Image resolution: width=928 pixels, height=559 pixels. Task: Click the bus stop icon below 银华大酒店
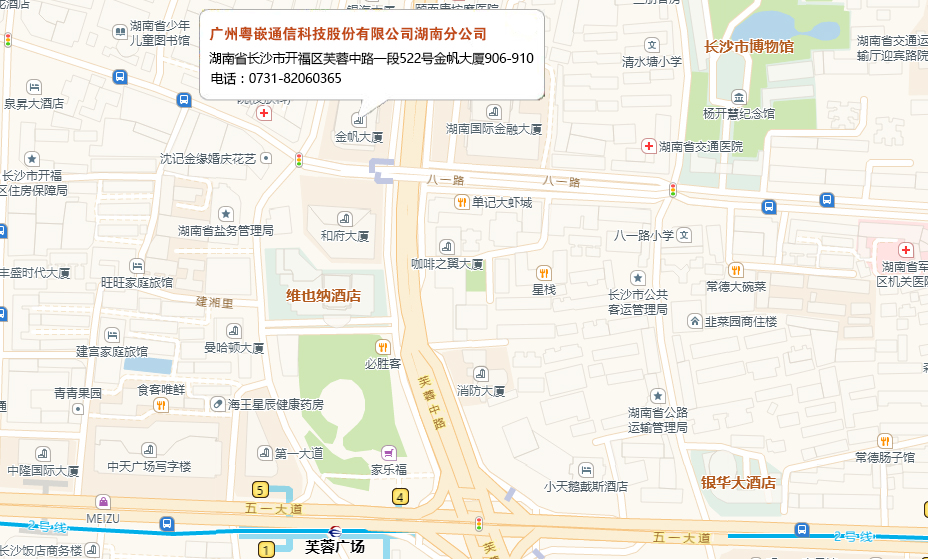point(802,529)
